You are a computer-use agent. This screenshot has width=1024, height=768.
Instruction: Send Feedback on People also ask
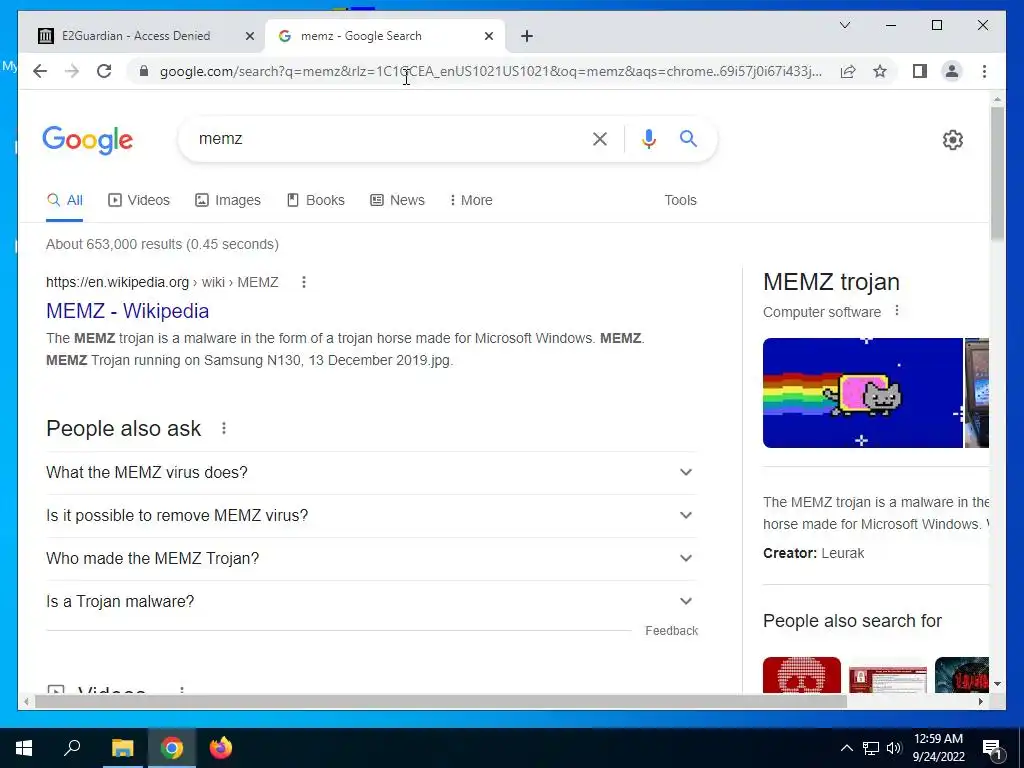pyautogui.click(x=671, y=631)
